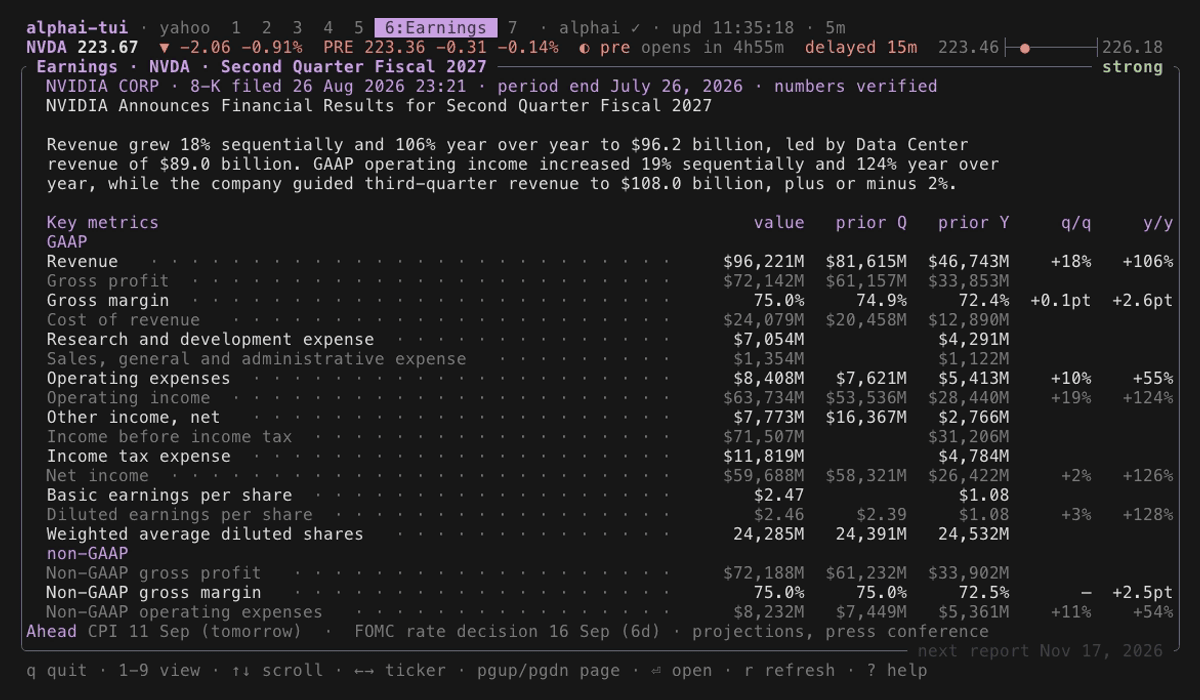Click the Net income value $59,688M
The width and height of the screenshot is (1200, 700).
click(x=764, y=476)
